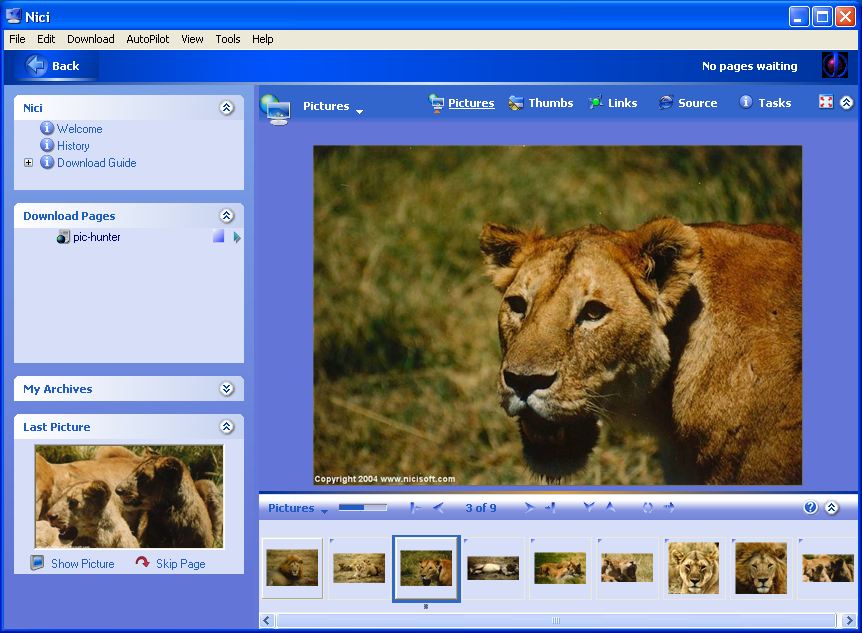Click the upward arrow icon

pyautogui.click(x=610, y=507)
